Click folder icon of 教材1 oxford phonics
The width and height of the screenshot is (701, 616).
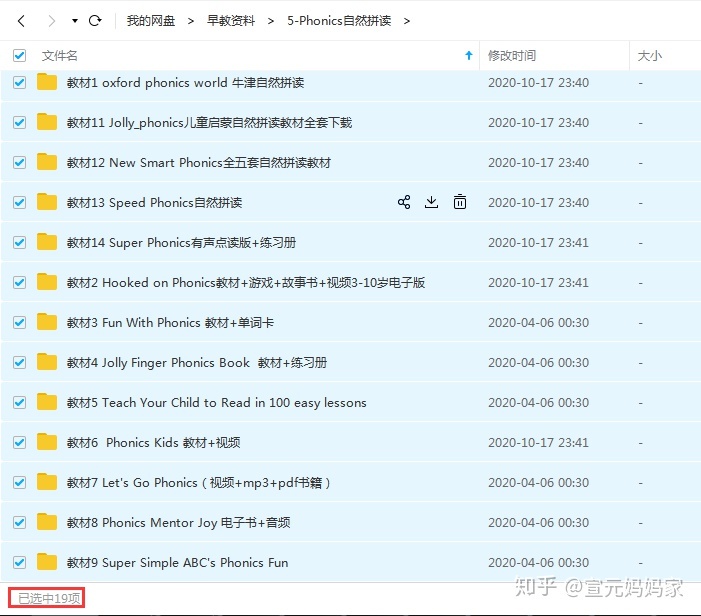(47, 82)
